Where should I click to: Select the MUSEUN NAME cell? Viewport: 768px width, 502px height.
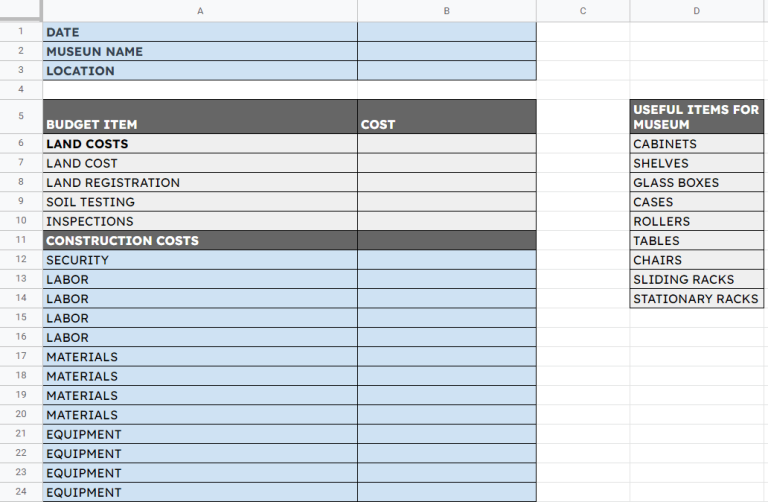[200, 51]
